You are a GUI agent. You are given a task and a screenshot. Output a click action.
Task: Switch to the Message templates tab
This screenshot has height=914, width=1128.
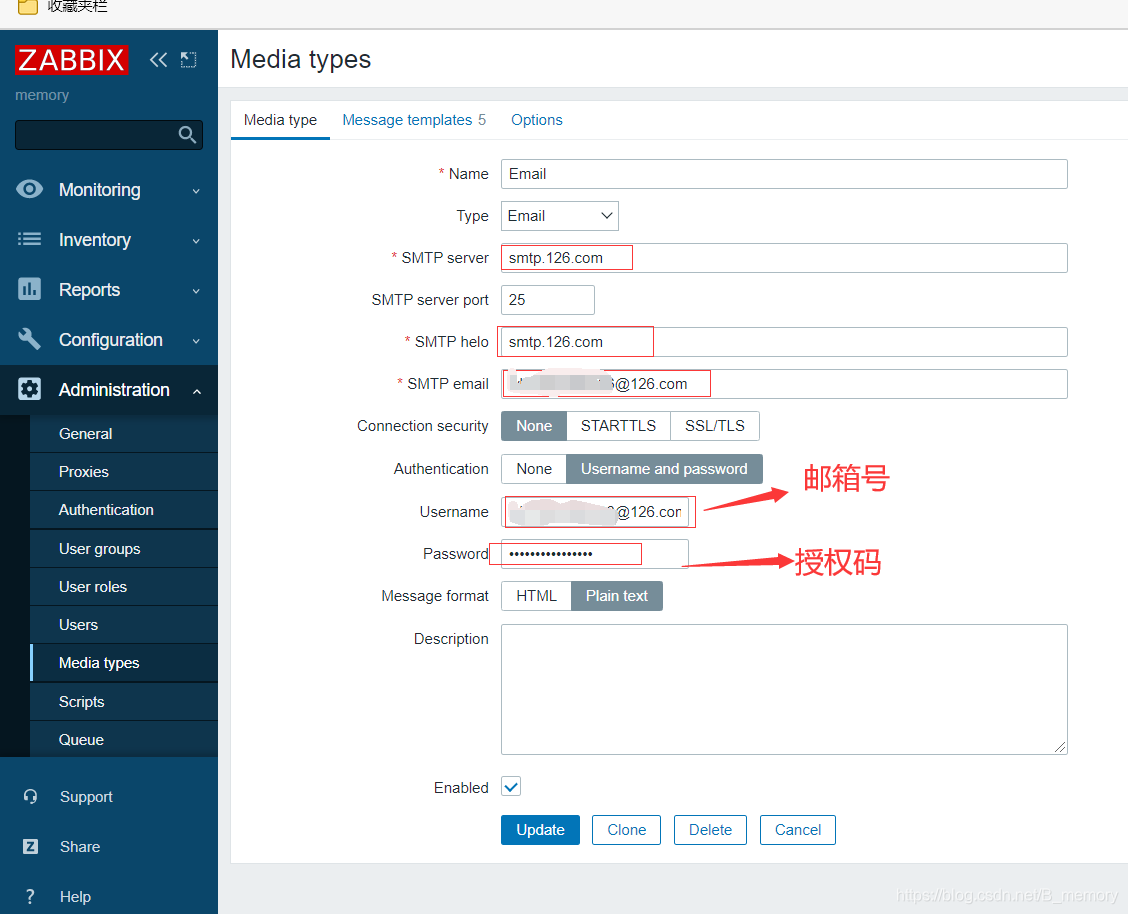(414, 120)
